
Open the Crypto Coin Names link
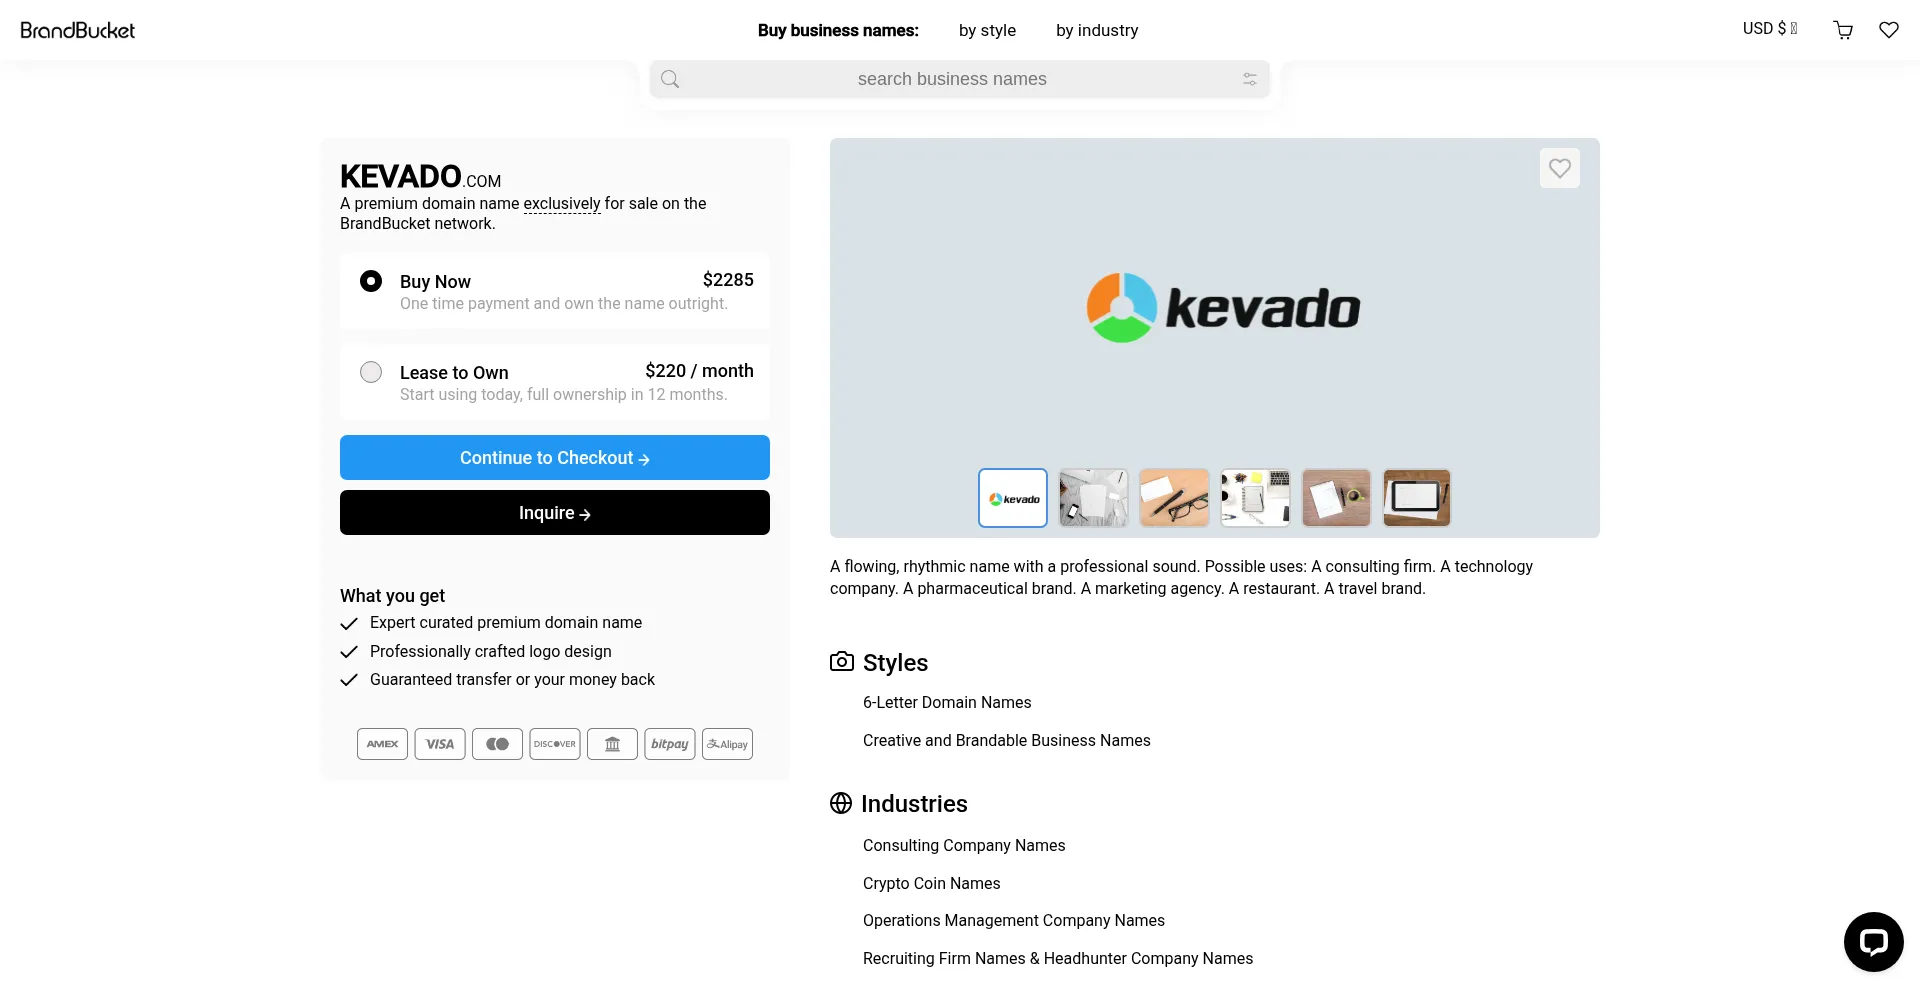[x=931, y=884]
